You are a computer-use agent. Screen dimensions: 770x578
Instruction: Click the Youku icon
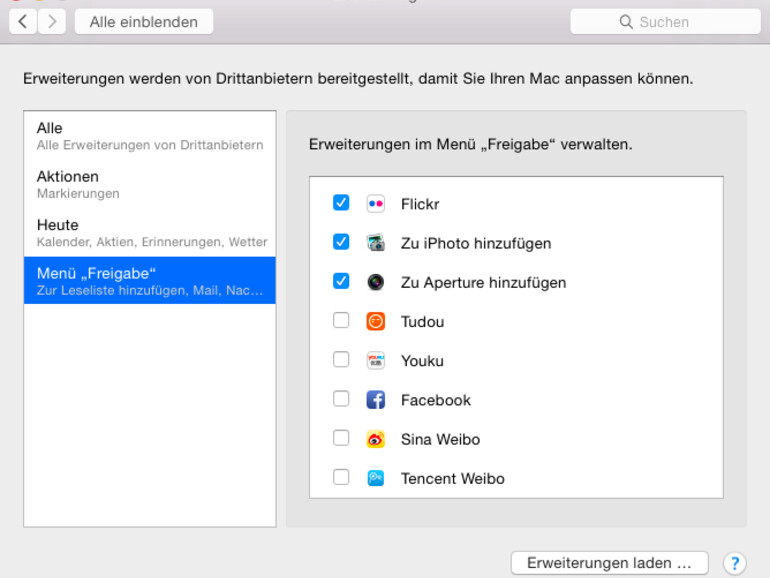click(376, 360)
